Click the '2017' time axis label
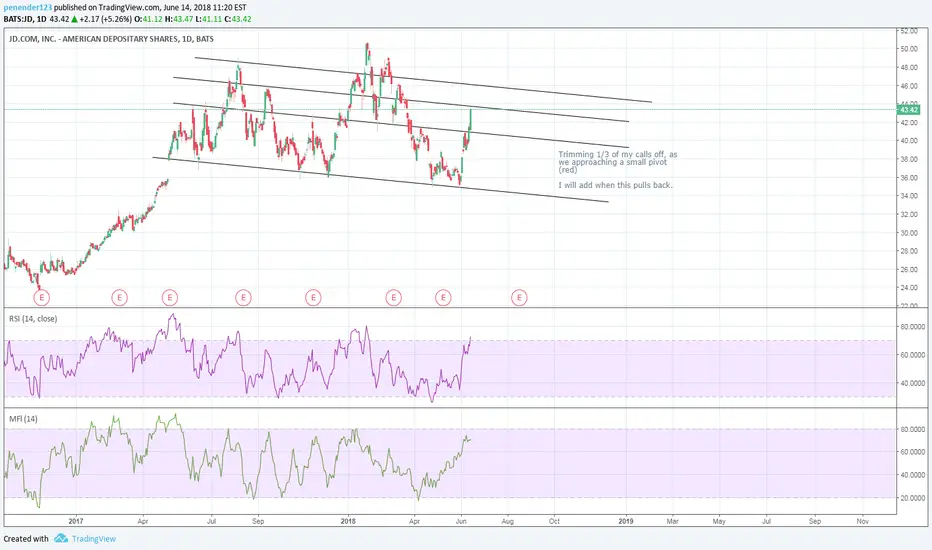 click(x=75, y=521)
